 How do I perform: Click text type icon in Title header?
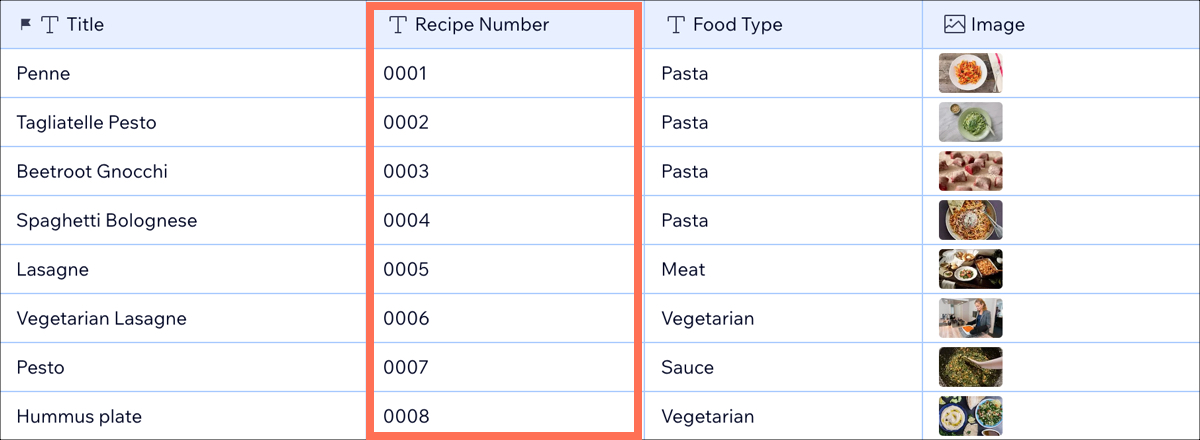pos(50,24)
